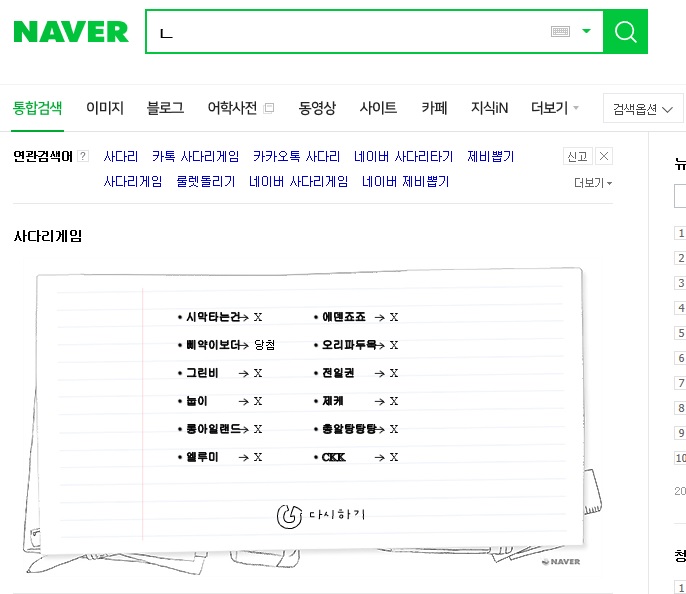Open related search 제비뽑기
Viewport: 686px width, 594px height.
[490, 157]
